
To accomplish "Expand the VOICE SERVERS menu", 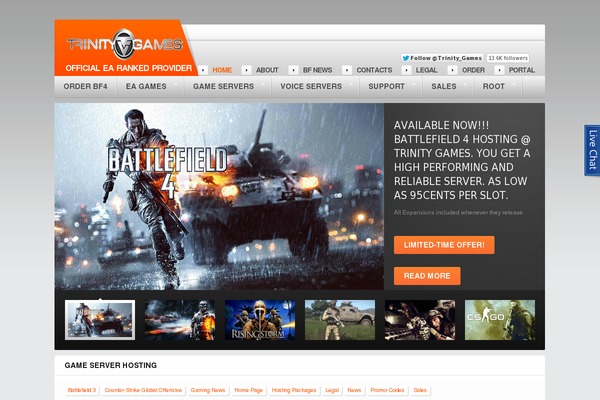I will (x=315, y=87).
